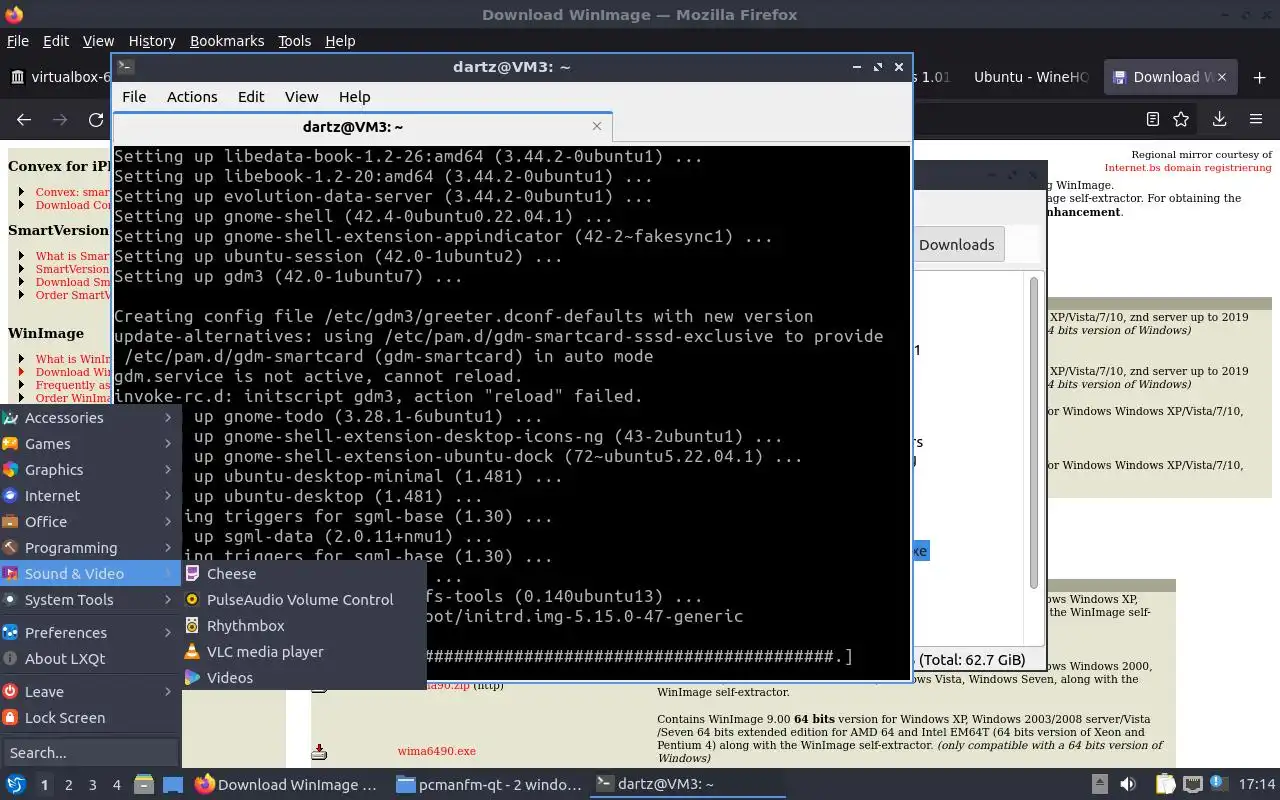Close the dartz@VM3 terminal tab
The height and width of the screenshot is (800, 1280).
coord(597,126)
